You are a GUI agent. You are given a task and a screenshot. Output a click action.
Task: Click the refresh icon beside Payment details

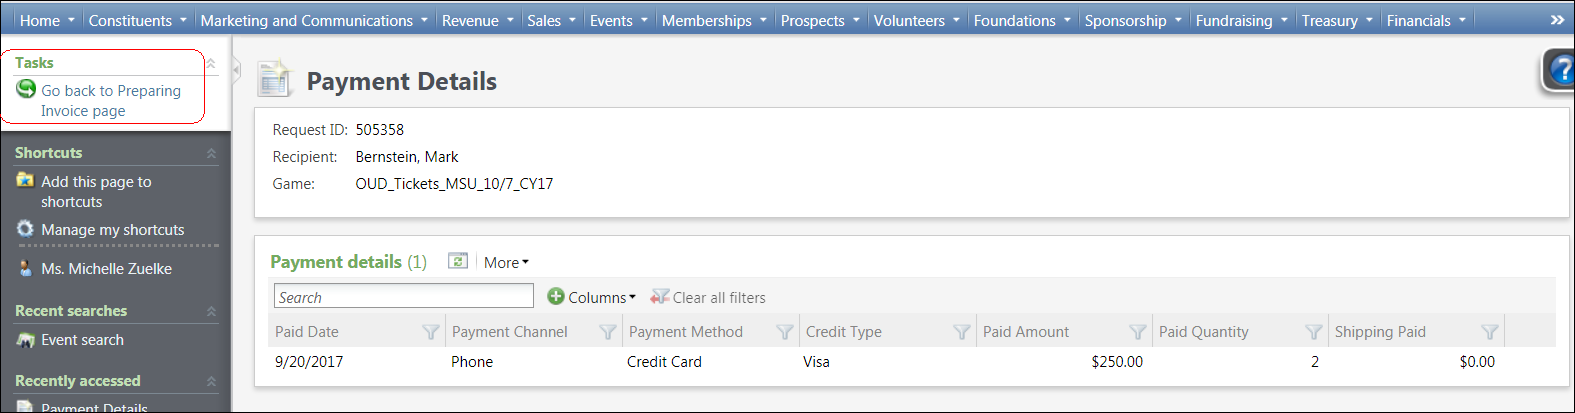coord(458,261)
